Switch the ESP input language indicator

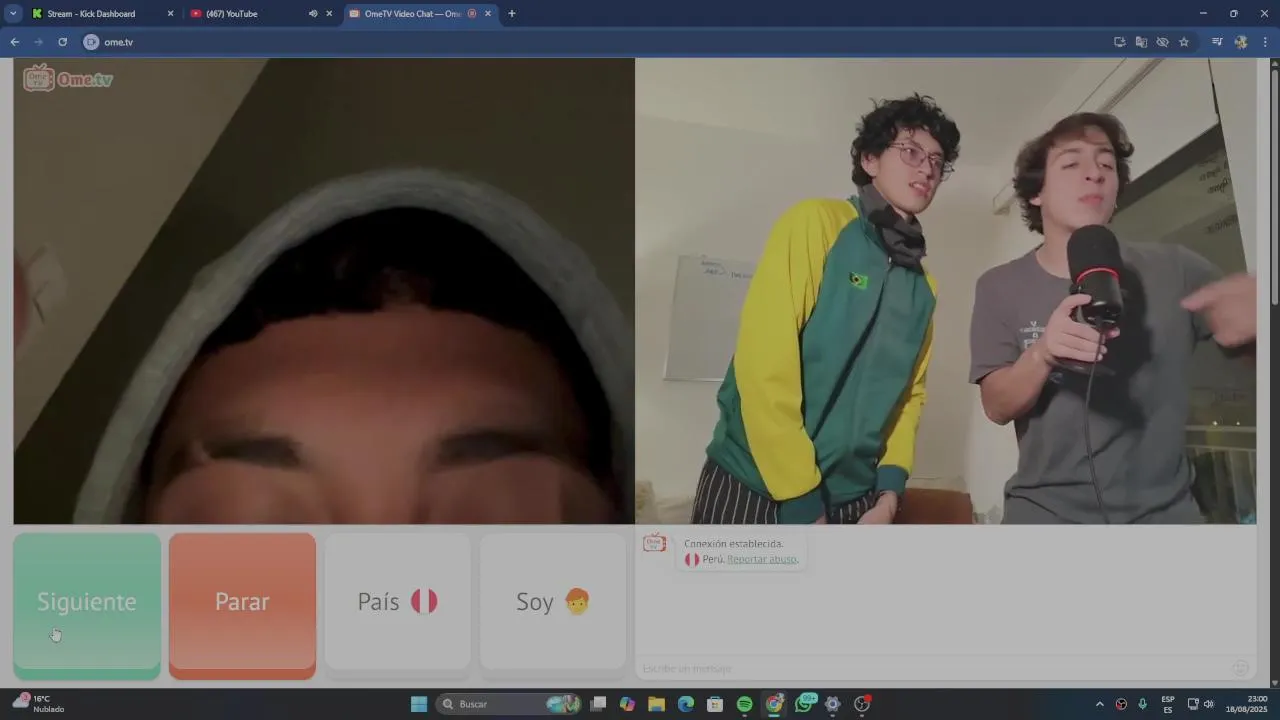(1168, 704)
